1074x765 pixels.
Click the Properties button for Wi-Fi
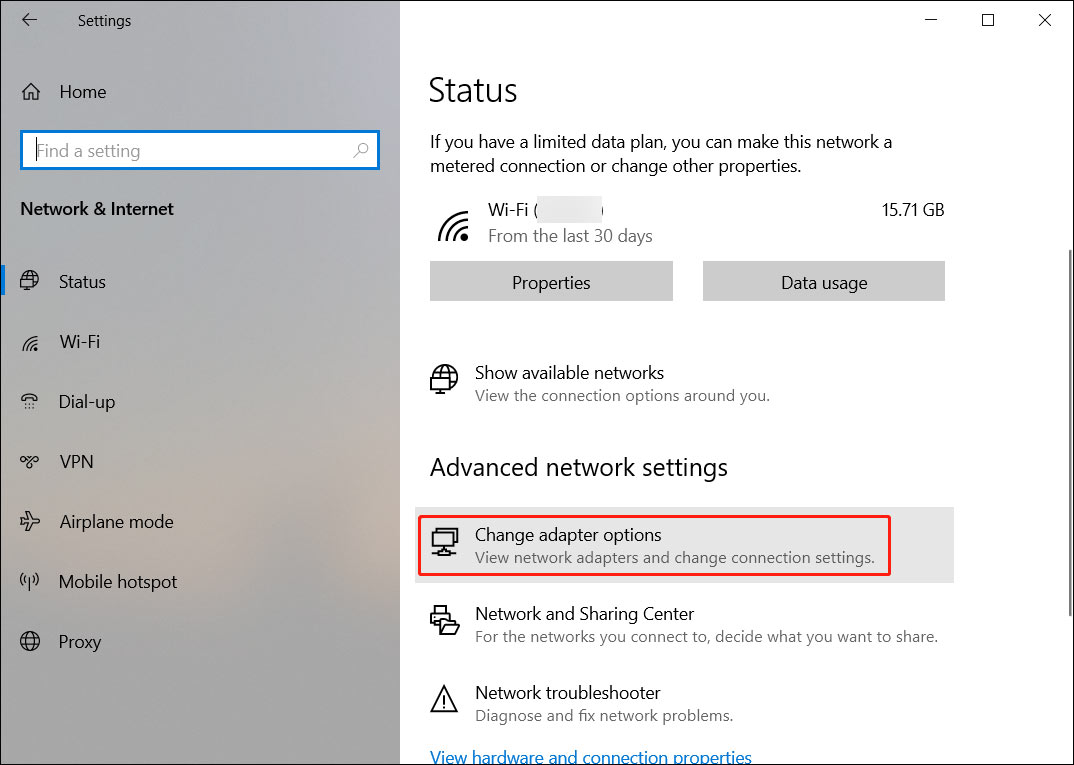550,281
